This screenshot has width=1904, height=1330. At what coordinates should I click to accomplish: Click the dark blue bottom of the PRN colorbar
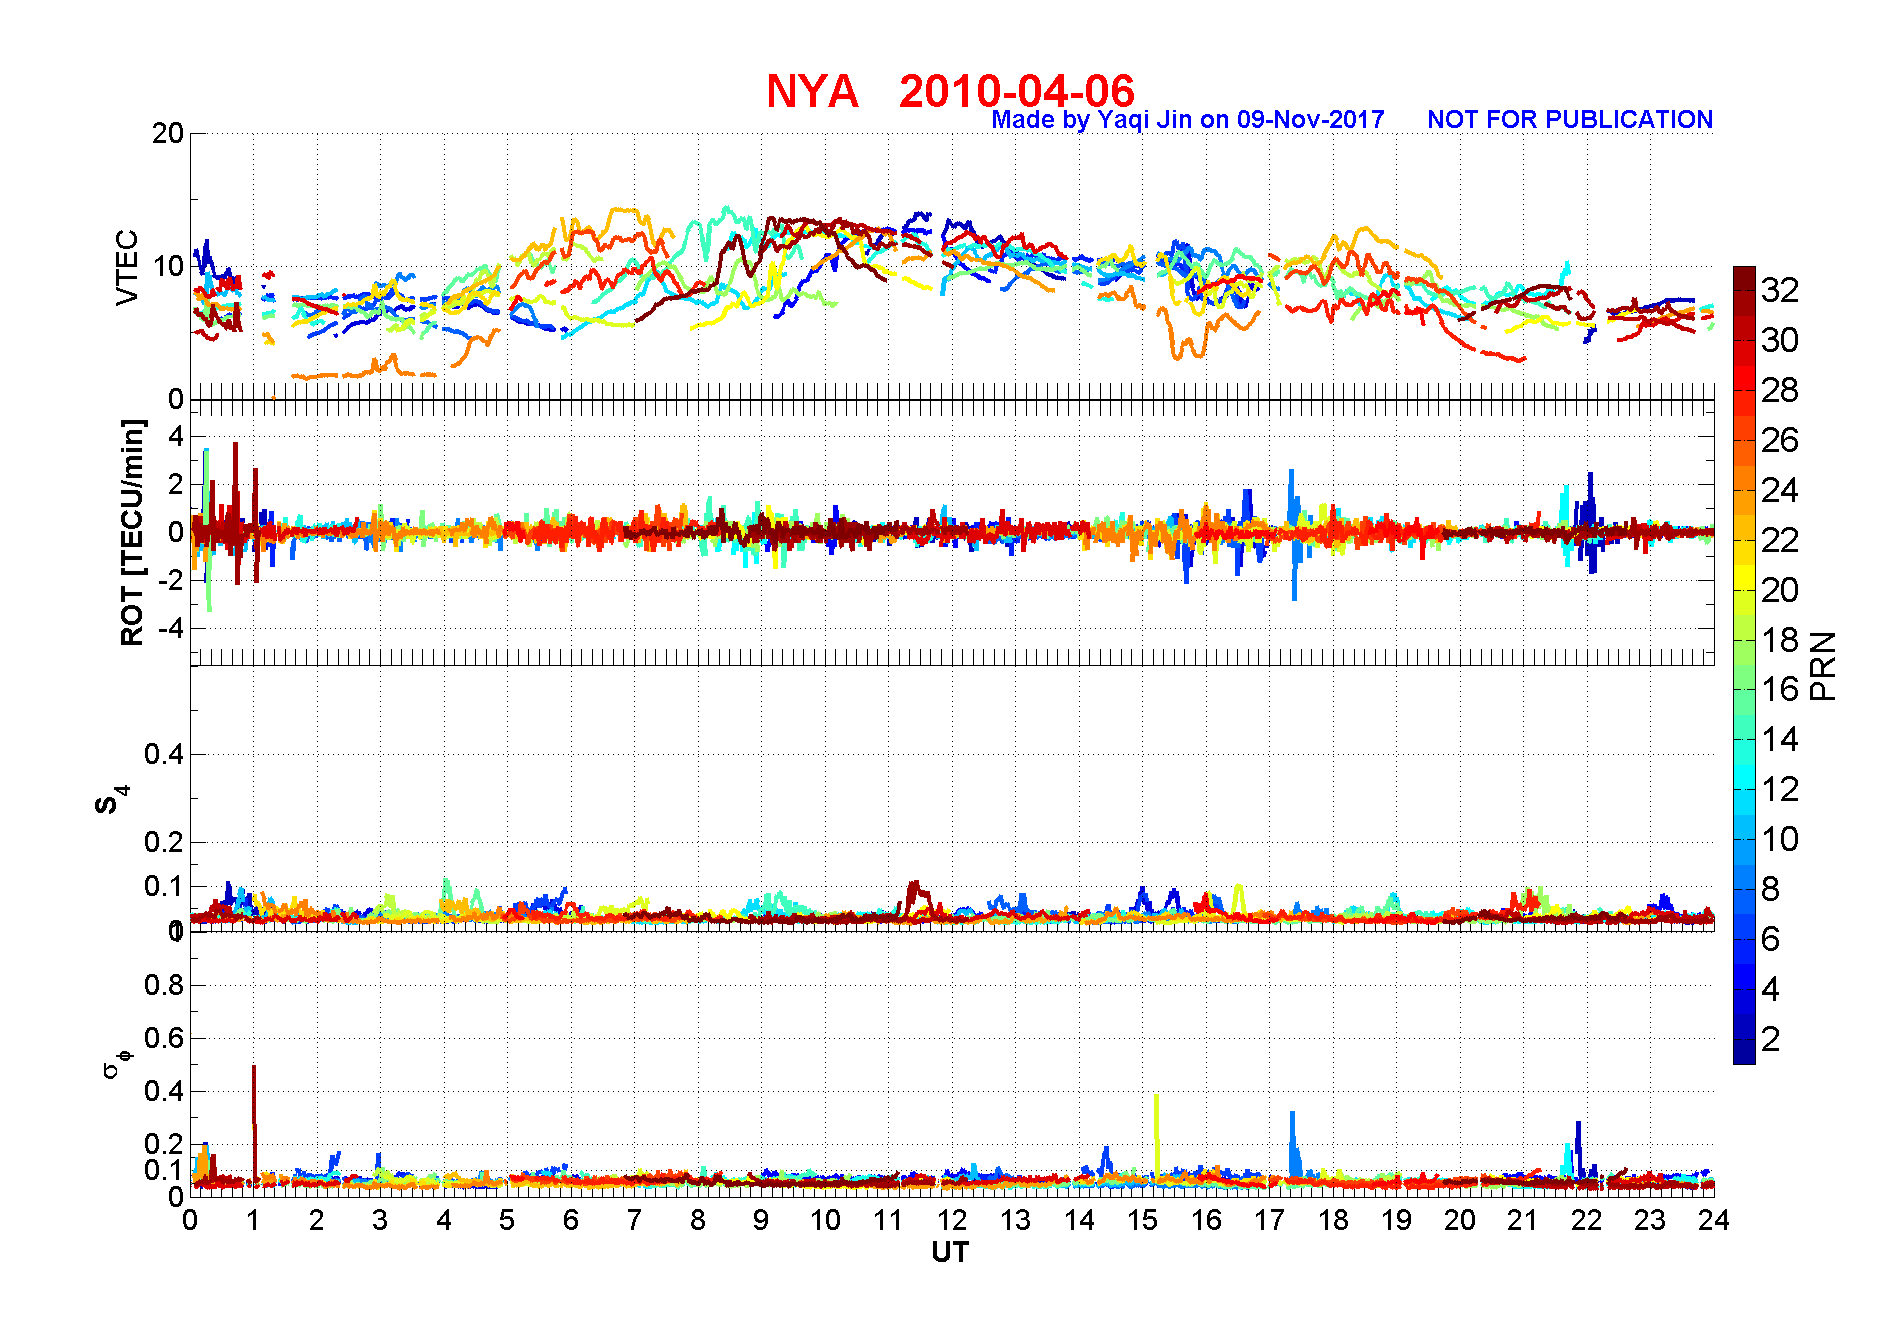pyautogui.click(x=1744, y=1052)
